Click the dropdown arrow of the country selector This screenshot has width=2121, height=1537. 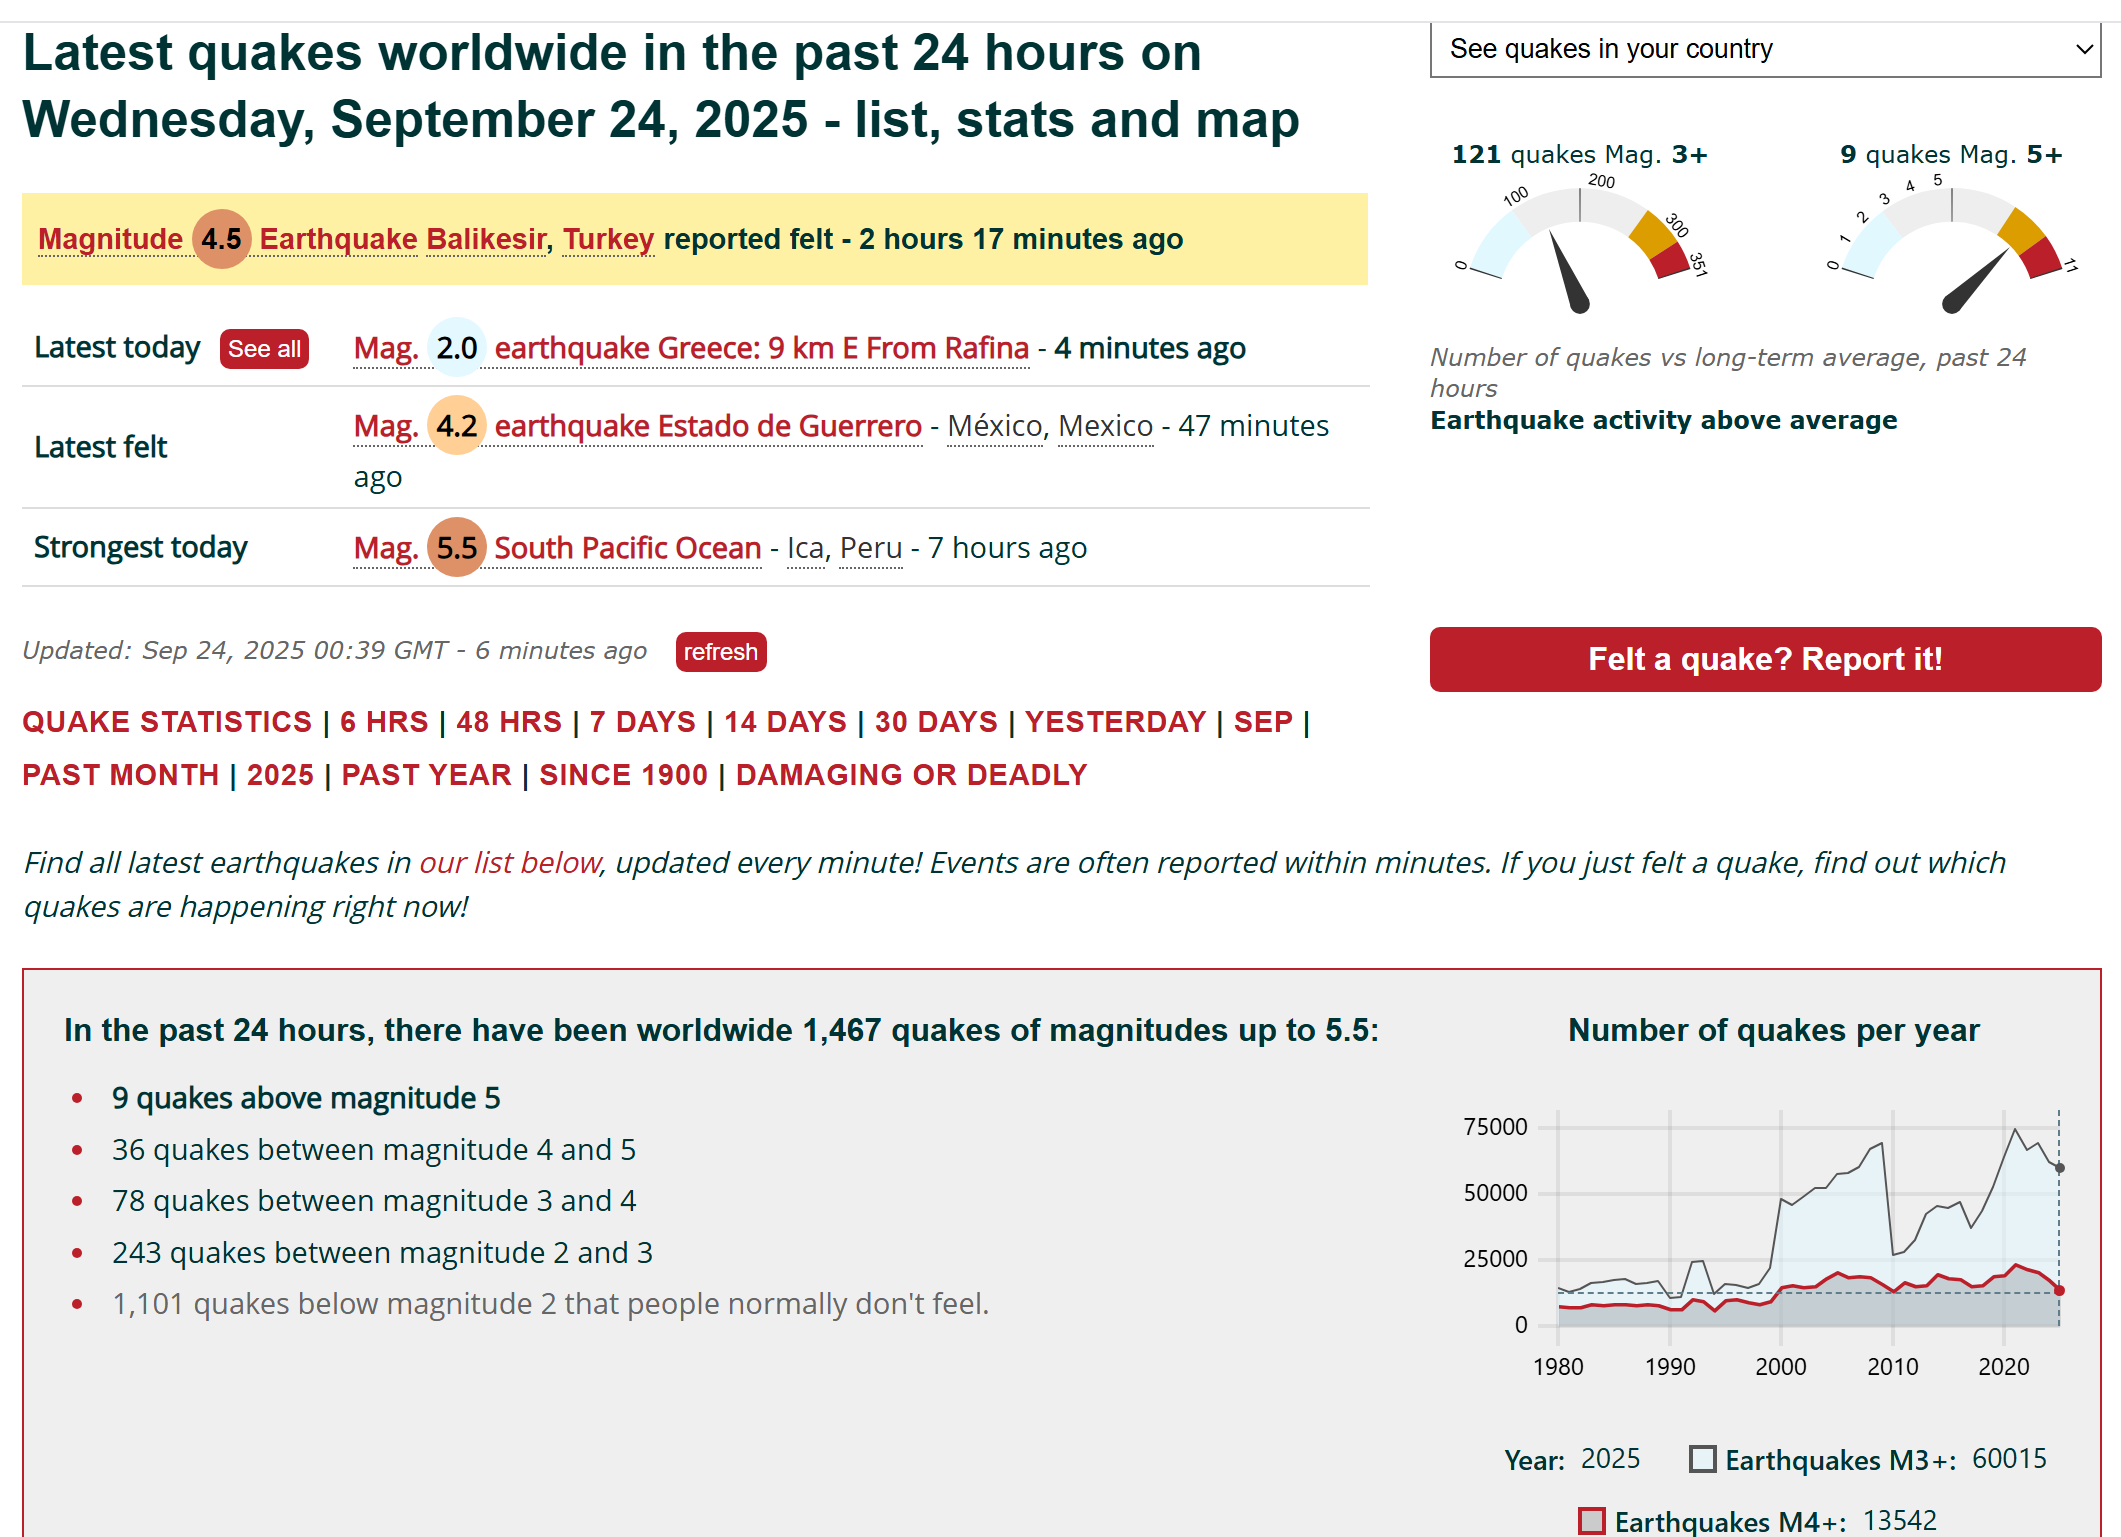pyautogui.click(x=2084, y=49)
